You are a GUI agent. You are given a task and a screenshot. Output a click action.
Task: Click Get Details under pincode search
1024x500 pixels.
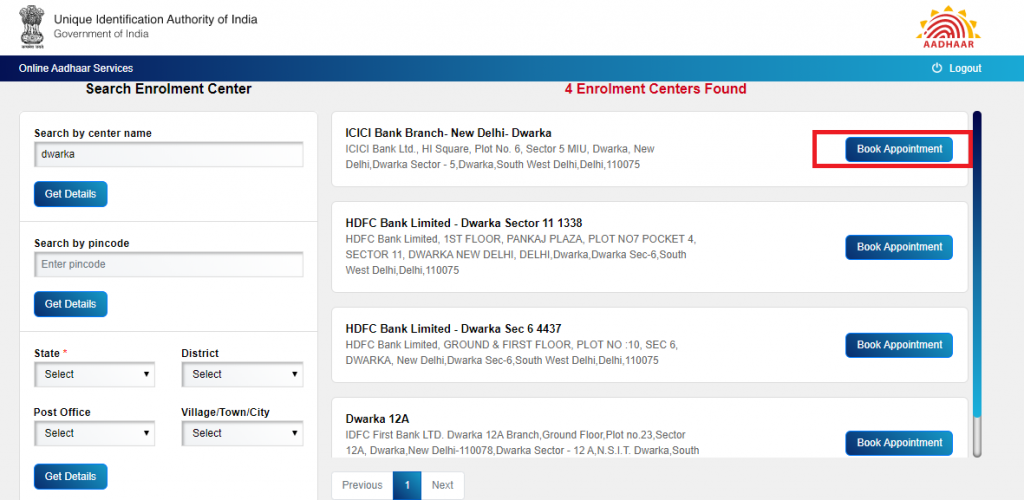71,304
